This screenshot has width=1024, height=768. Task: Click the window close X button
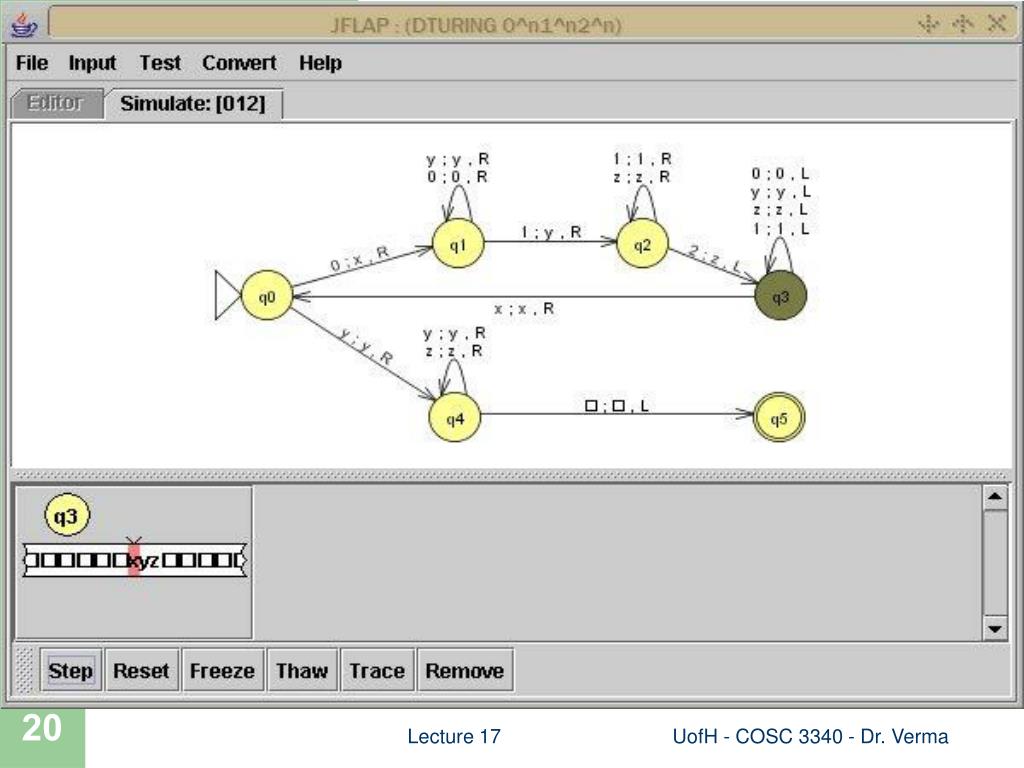tap(997, 24)
